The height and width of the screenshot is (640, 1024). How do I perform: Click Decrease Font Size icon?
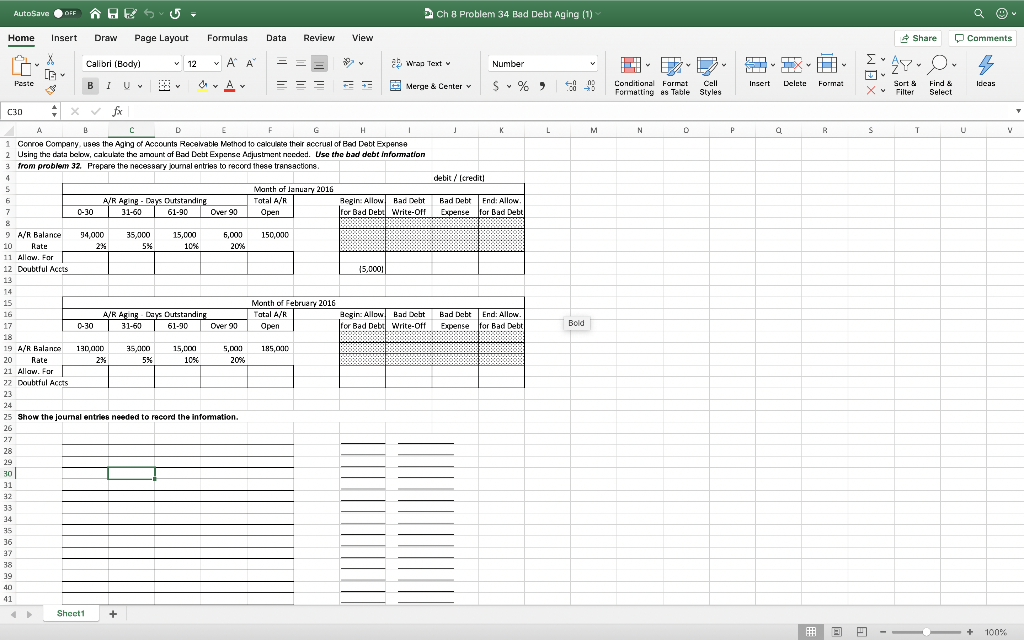click(x=250, y=63)
